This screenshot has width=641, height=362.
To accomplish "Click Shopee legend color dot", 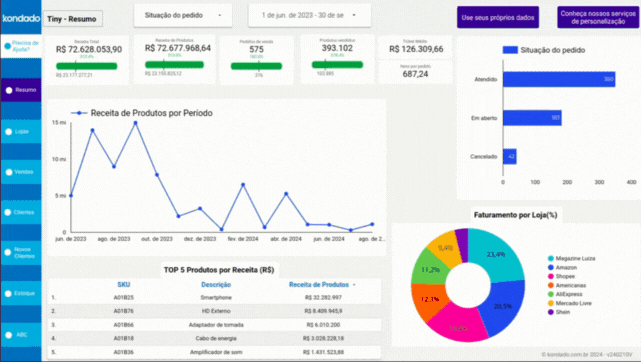I will [x=551, y=276].
